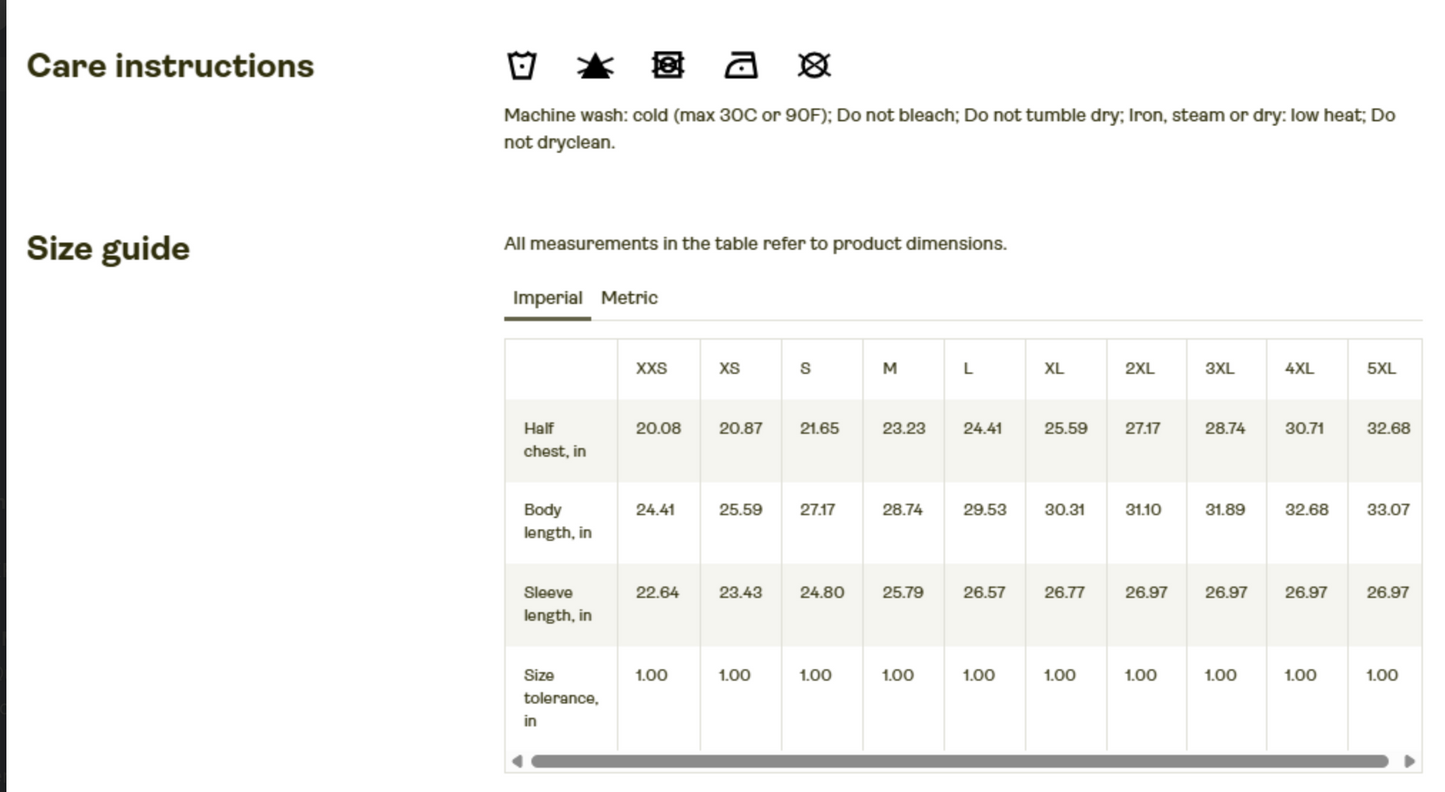Click the Care instructions heading
Screen dimensions: 1445x792
[170, 66]
